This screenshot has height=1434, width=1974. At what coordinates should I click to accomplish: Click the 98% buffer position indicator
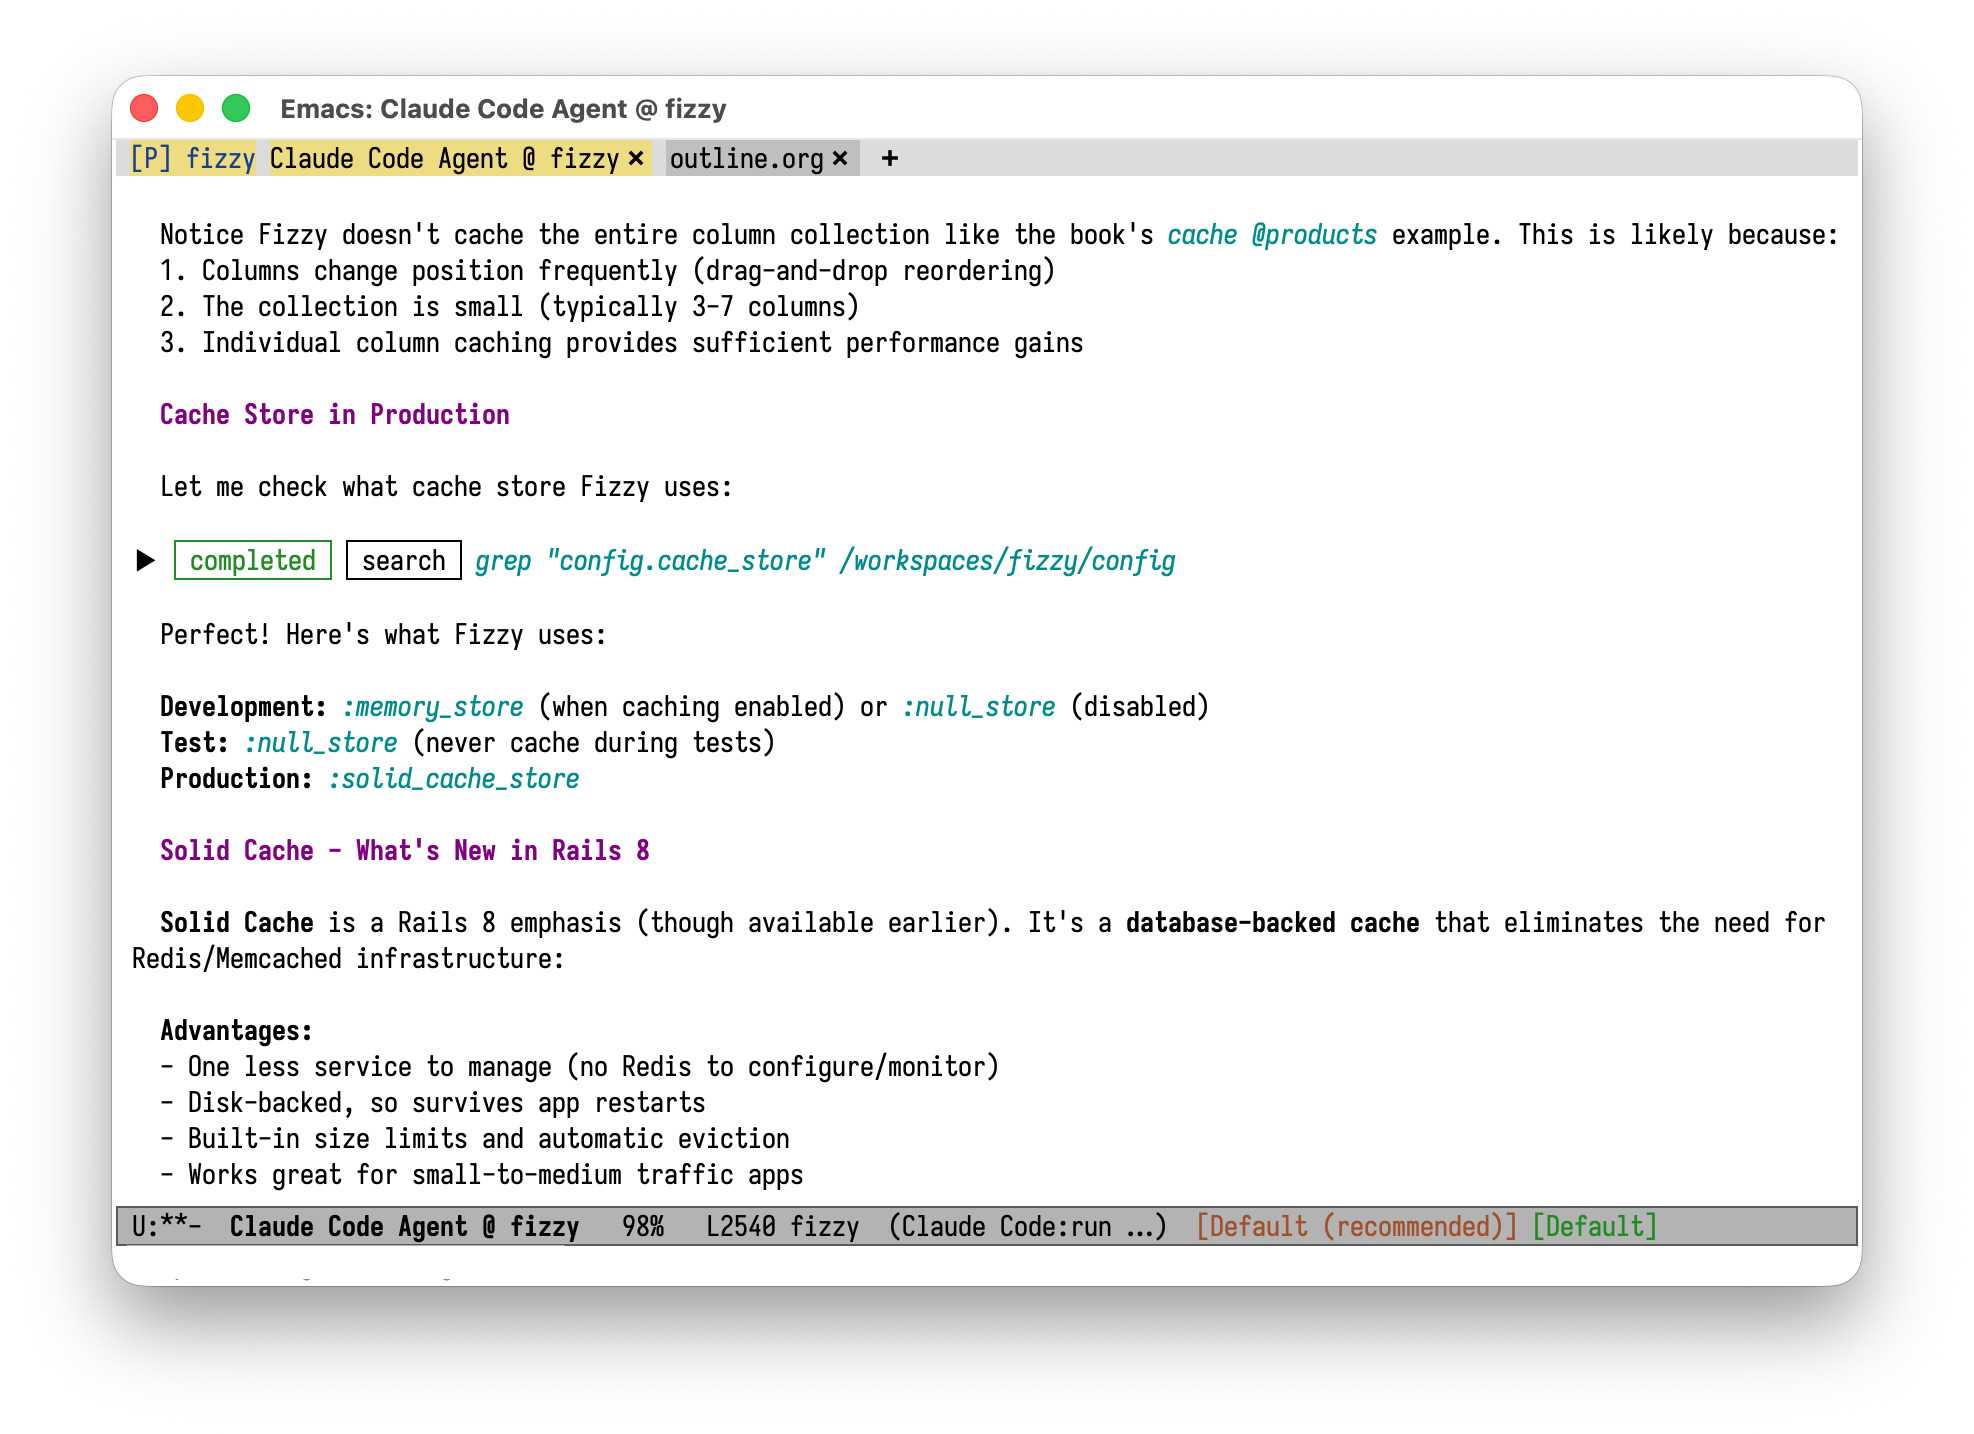643,1226
